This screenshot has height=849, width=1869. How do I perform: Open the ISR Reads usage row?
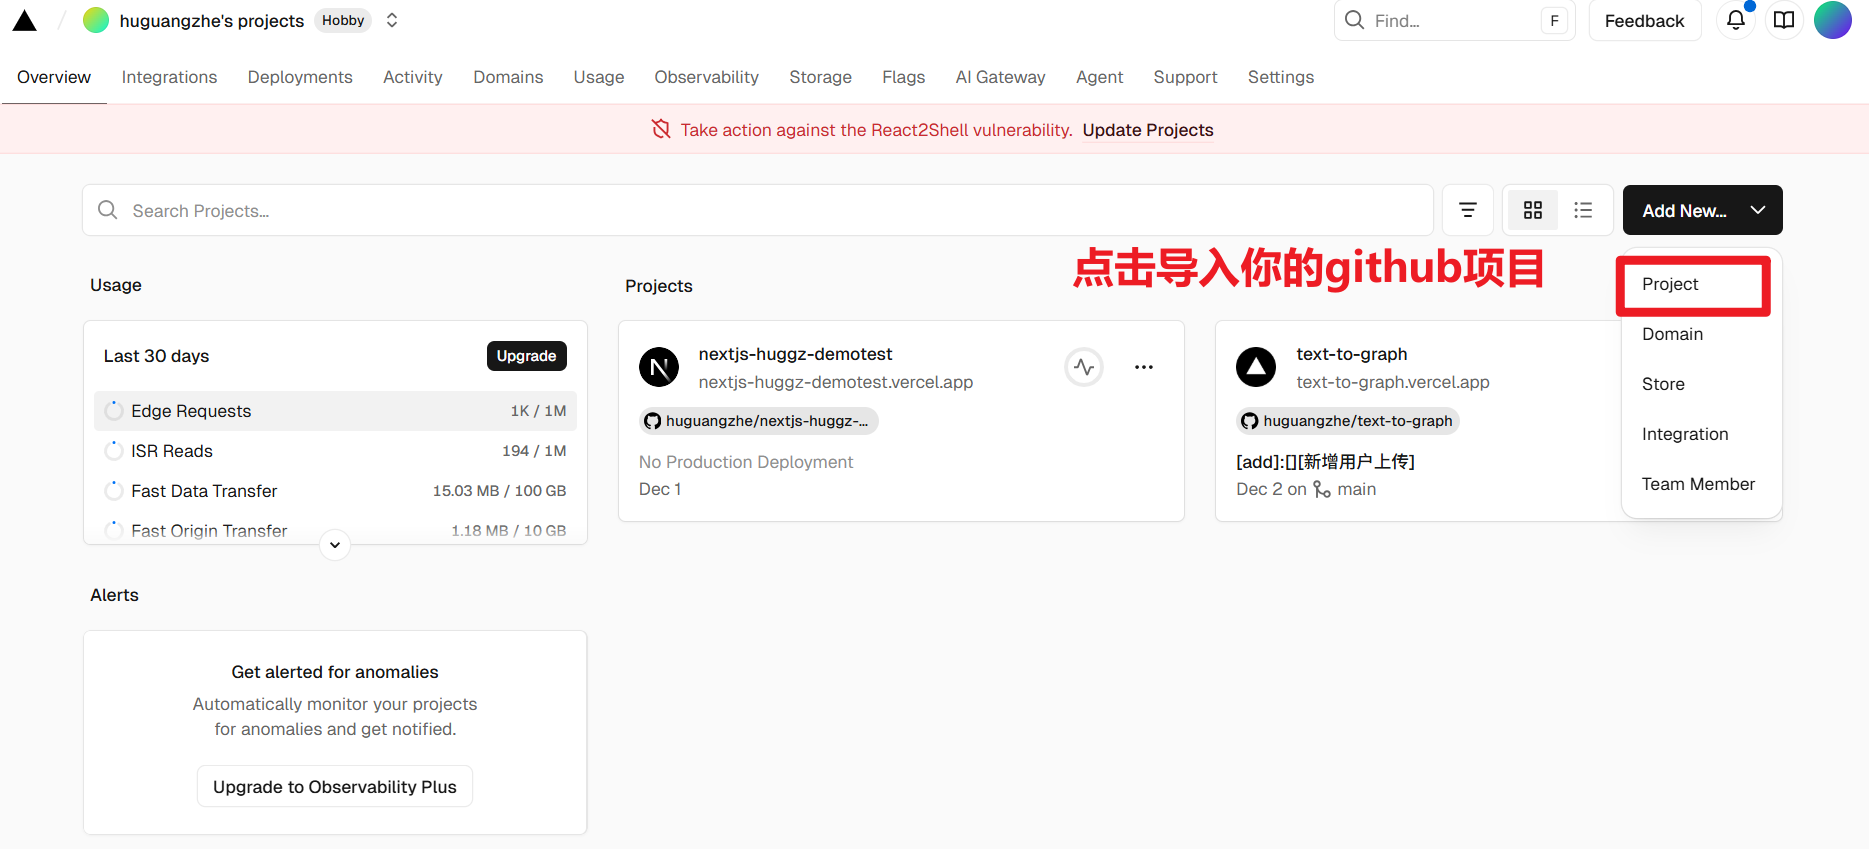335,451
